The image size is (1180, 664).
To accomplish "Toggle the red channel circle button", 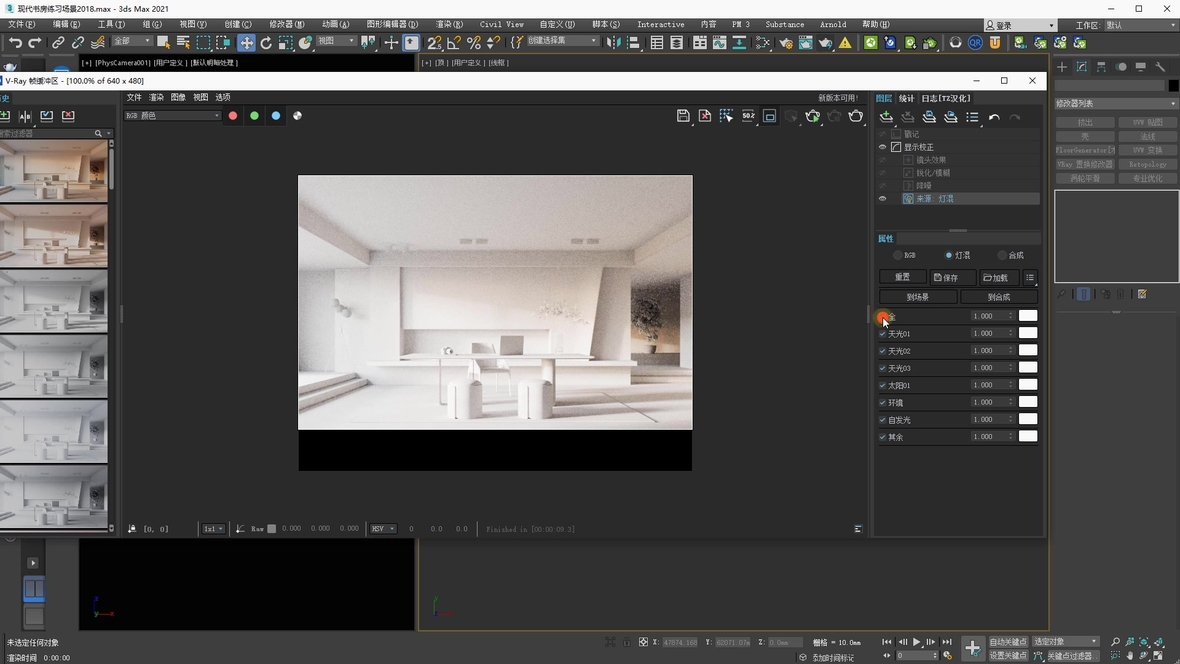I will pyautogui.click(x=233, y=116).
